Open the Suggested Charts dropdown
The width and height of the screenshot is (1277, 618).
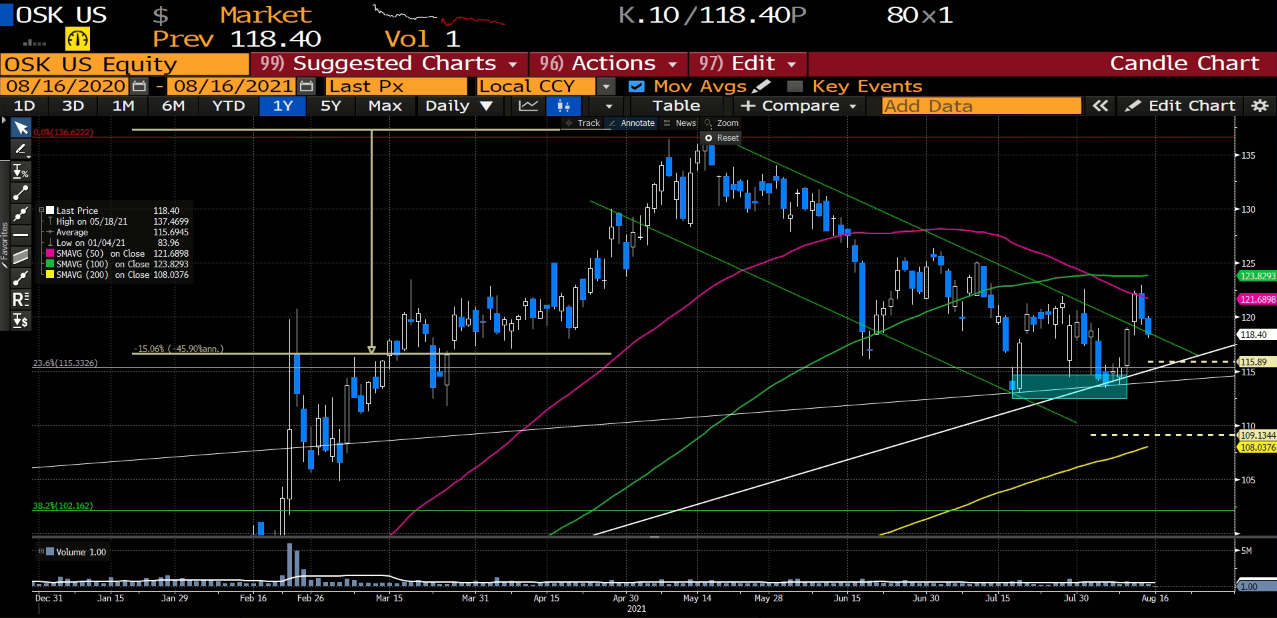pos(391,63)
